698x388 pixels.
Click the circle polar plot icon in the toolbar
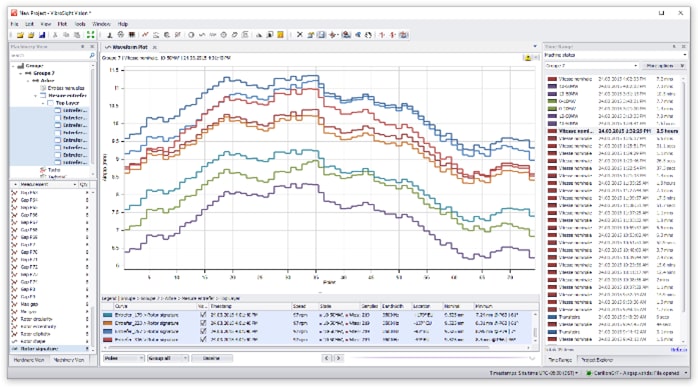pyautogui.click(x=191, y=35)
